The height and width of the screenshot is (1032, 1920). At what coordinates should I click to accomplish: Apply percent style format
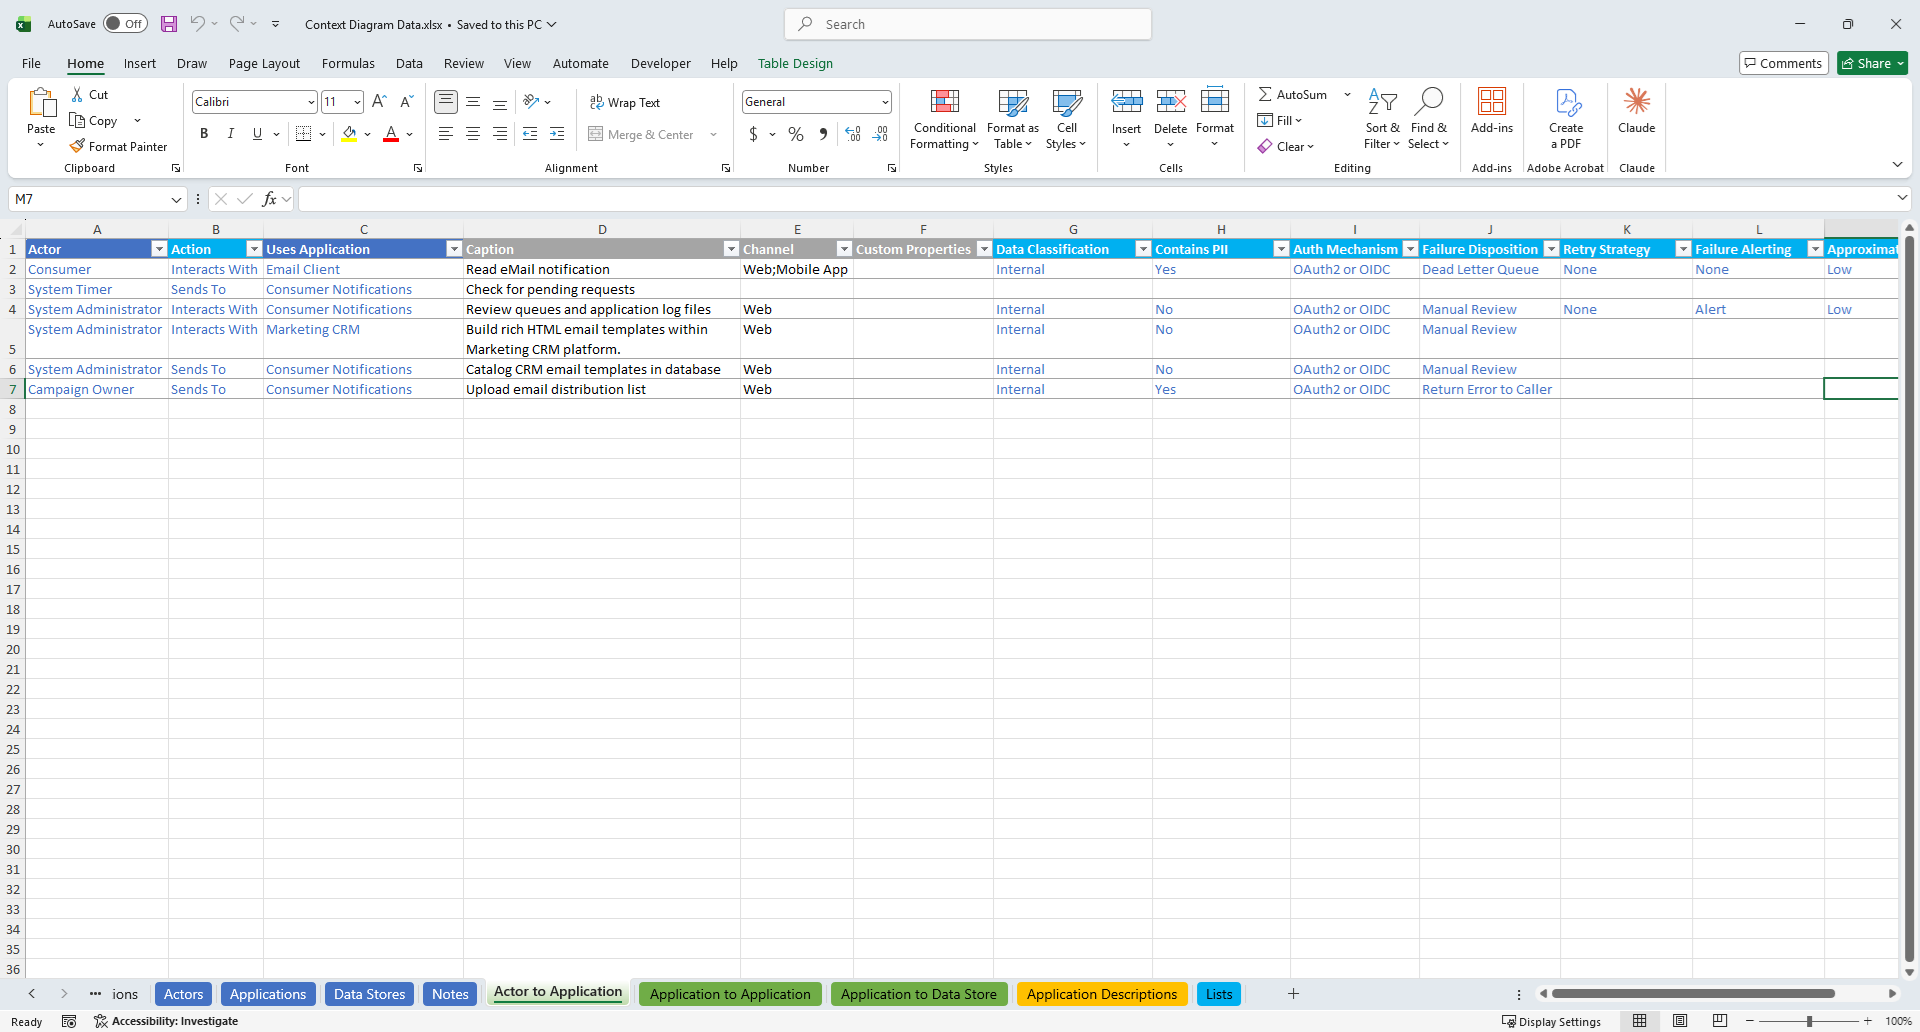796,134
